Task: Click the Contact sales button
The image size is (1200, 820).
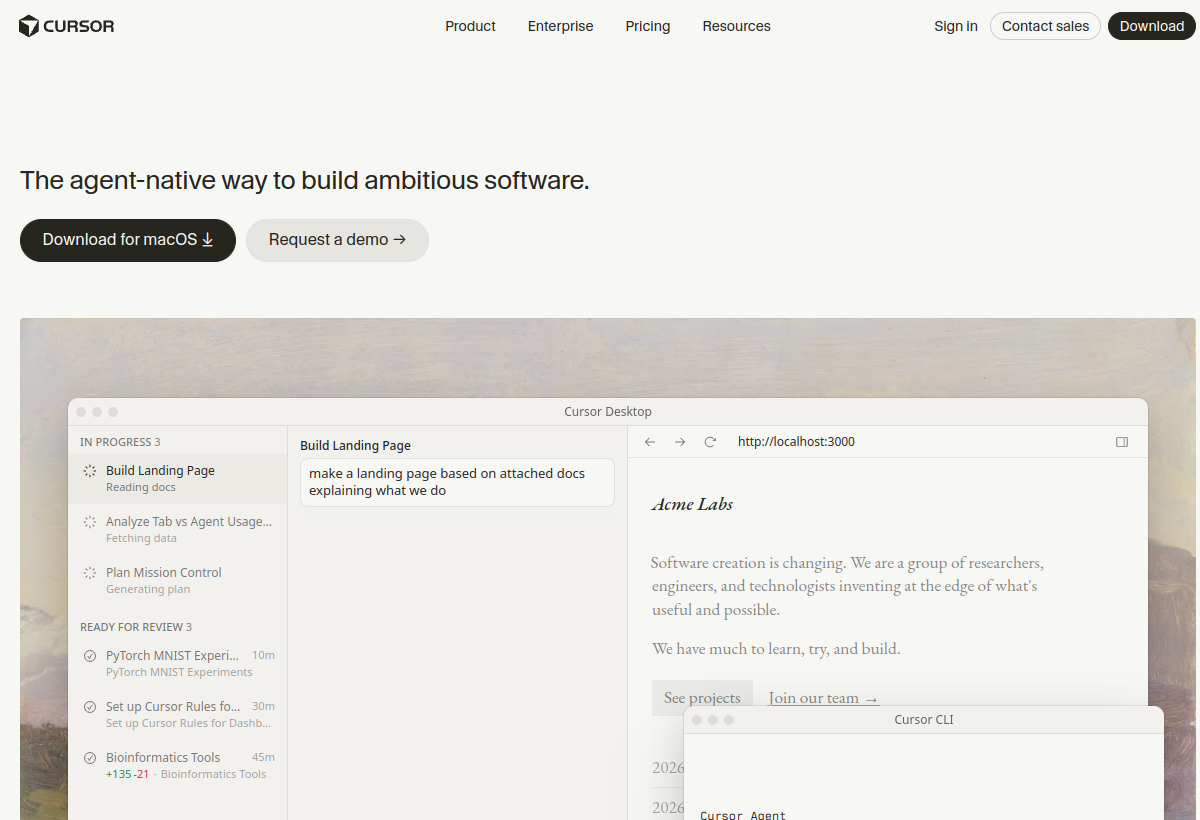Action: [x=1045, y=26]
